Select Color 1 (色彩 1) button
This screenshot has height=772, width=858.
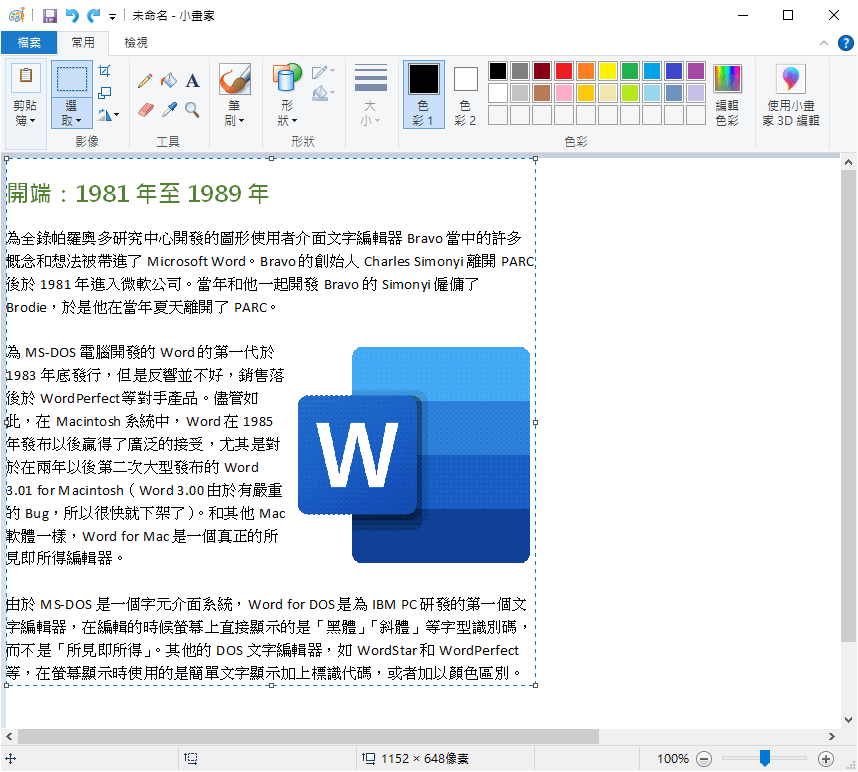click(x=424, y=95)
